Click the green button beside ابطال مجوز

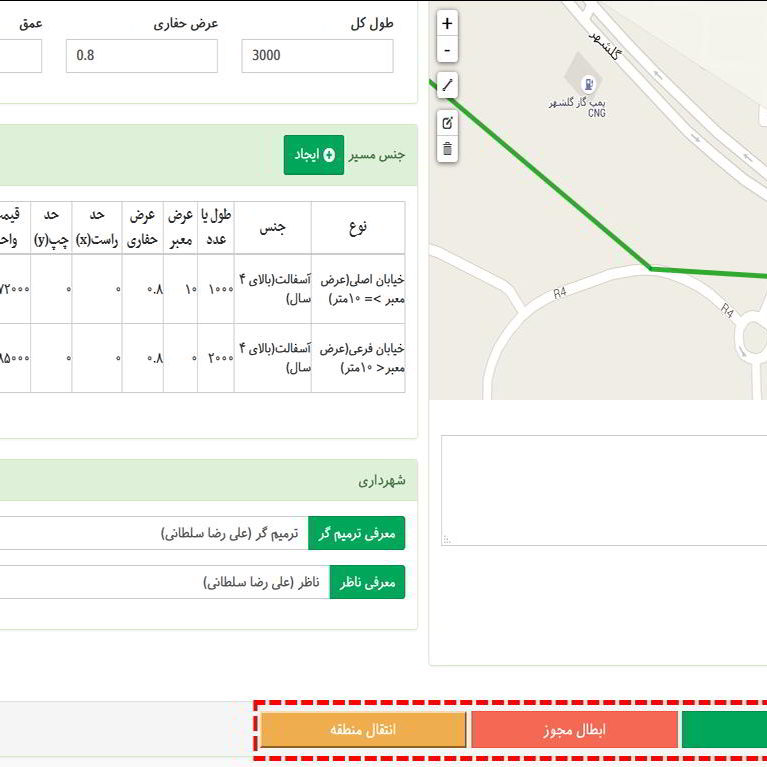coord(724,729)
